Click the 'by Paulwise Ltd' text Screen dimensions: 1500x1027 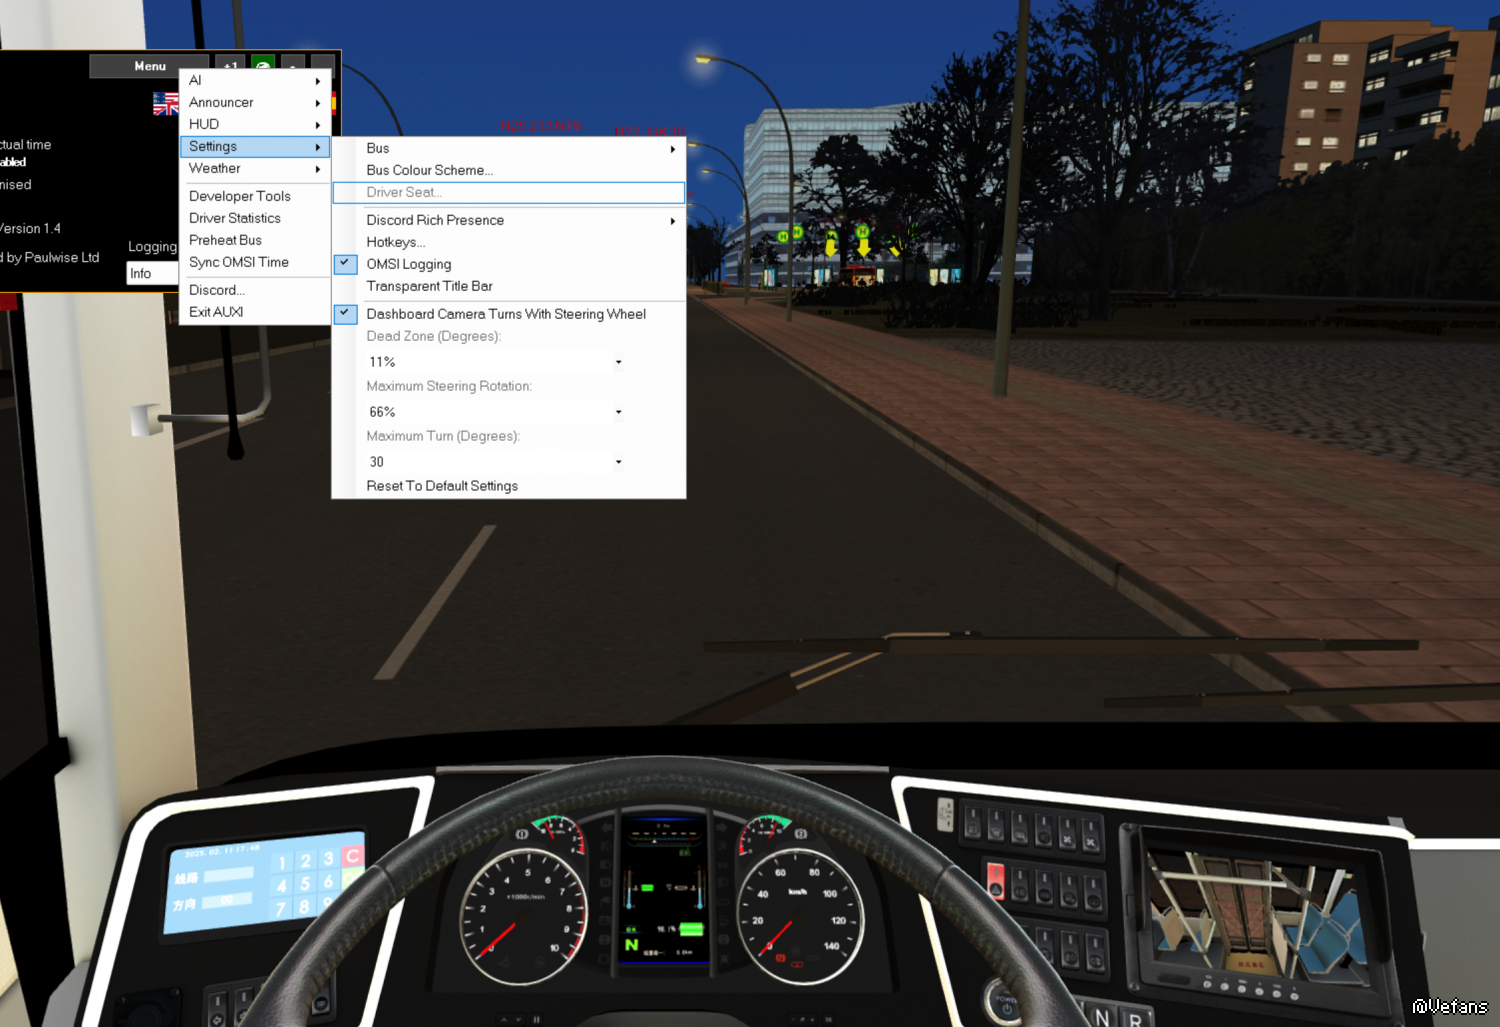pyautogui.click(x=53, y=257)
